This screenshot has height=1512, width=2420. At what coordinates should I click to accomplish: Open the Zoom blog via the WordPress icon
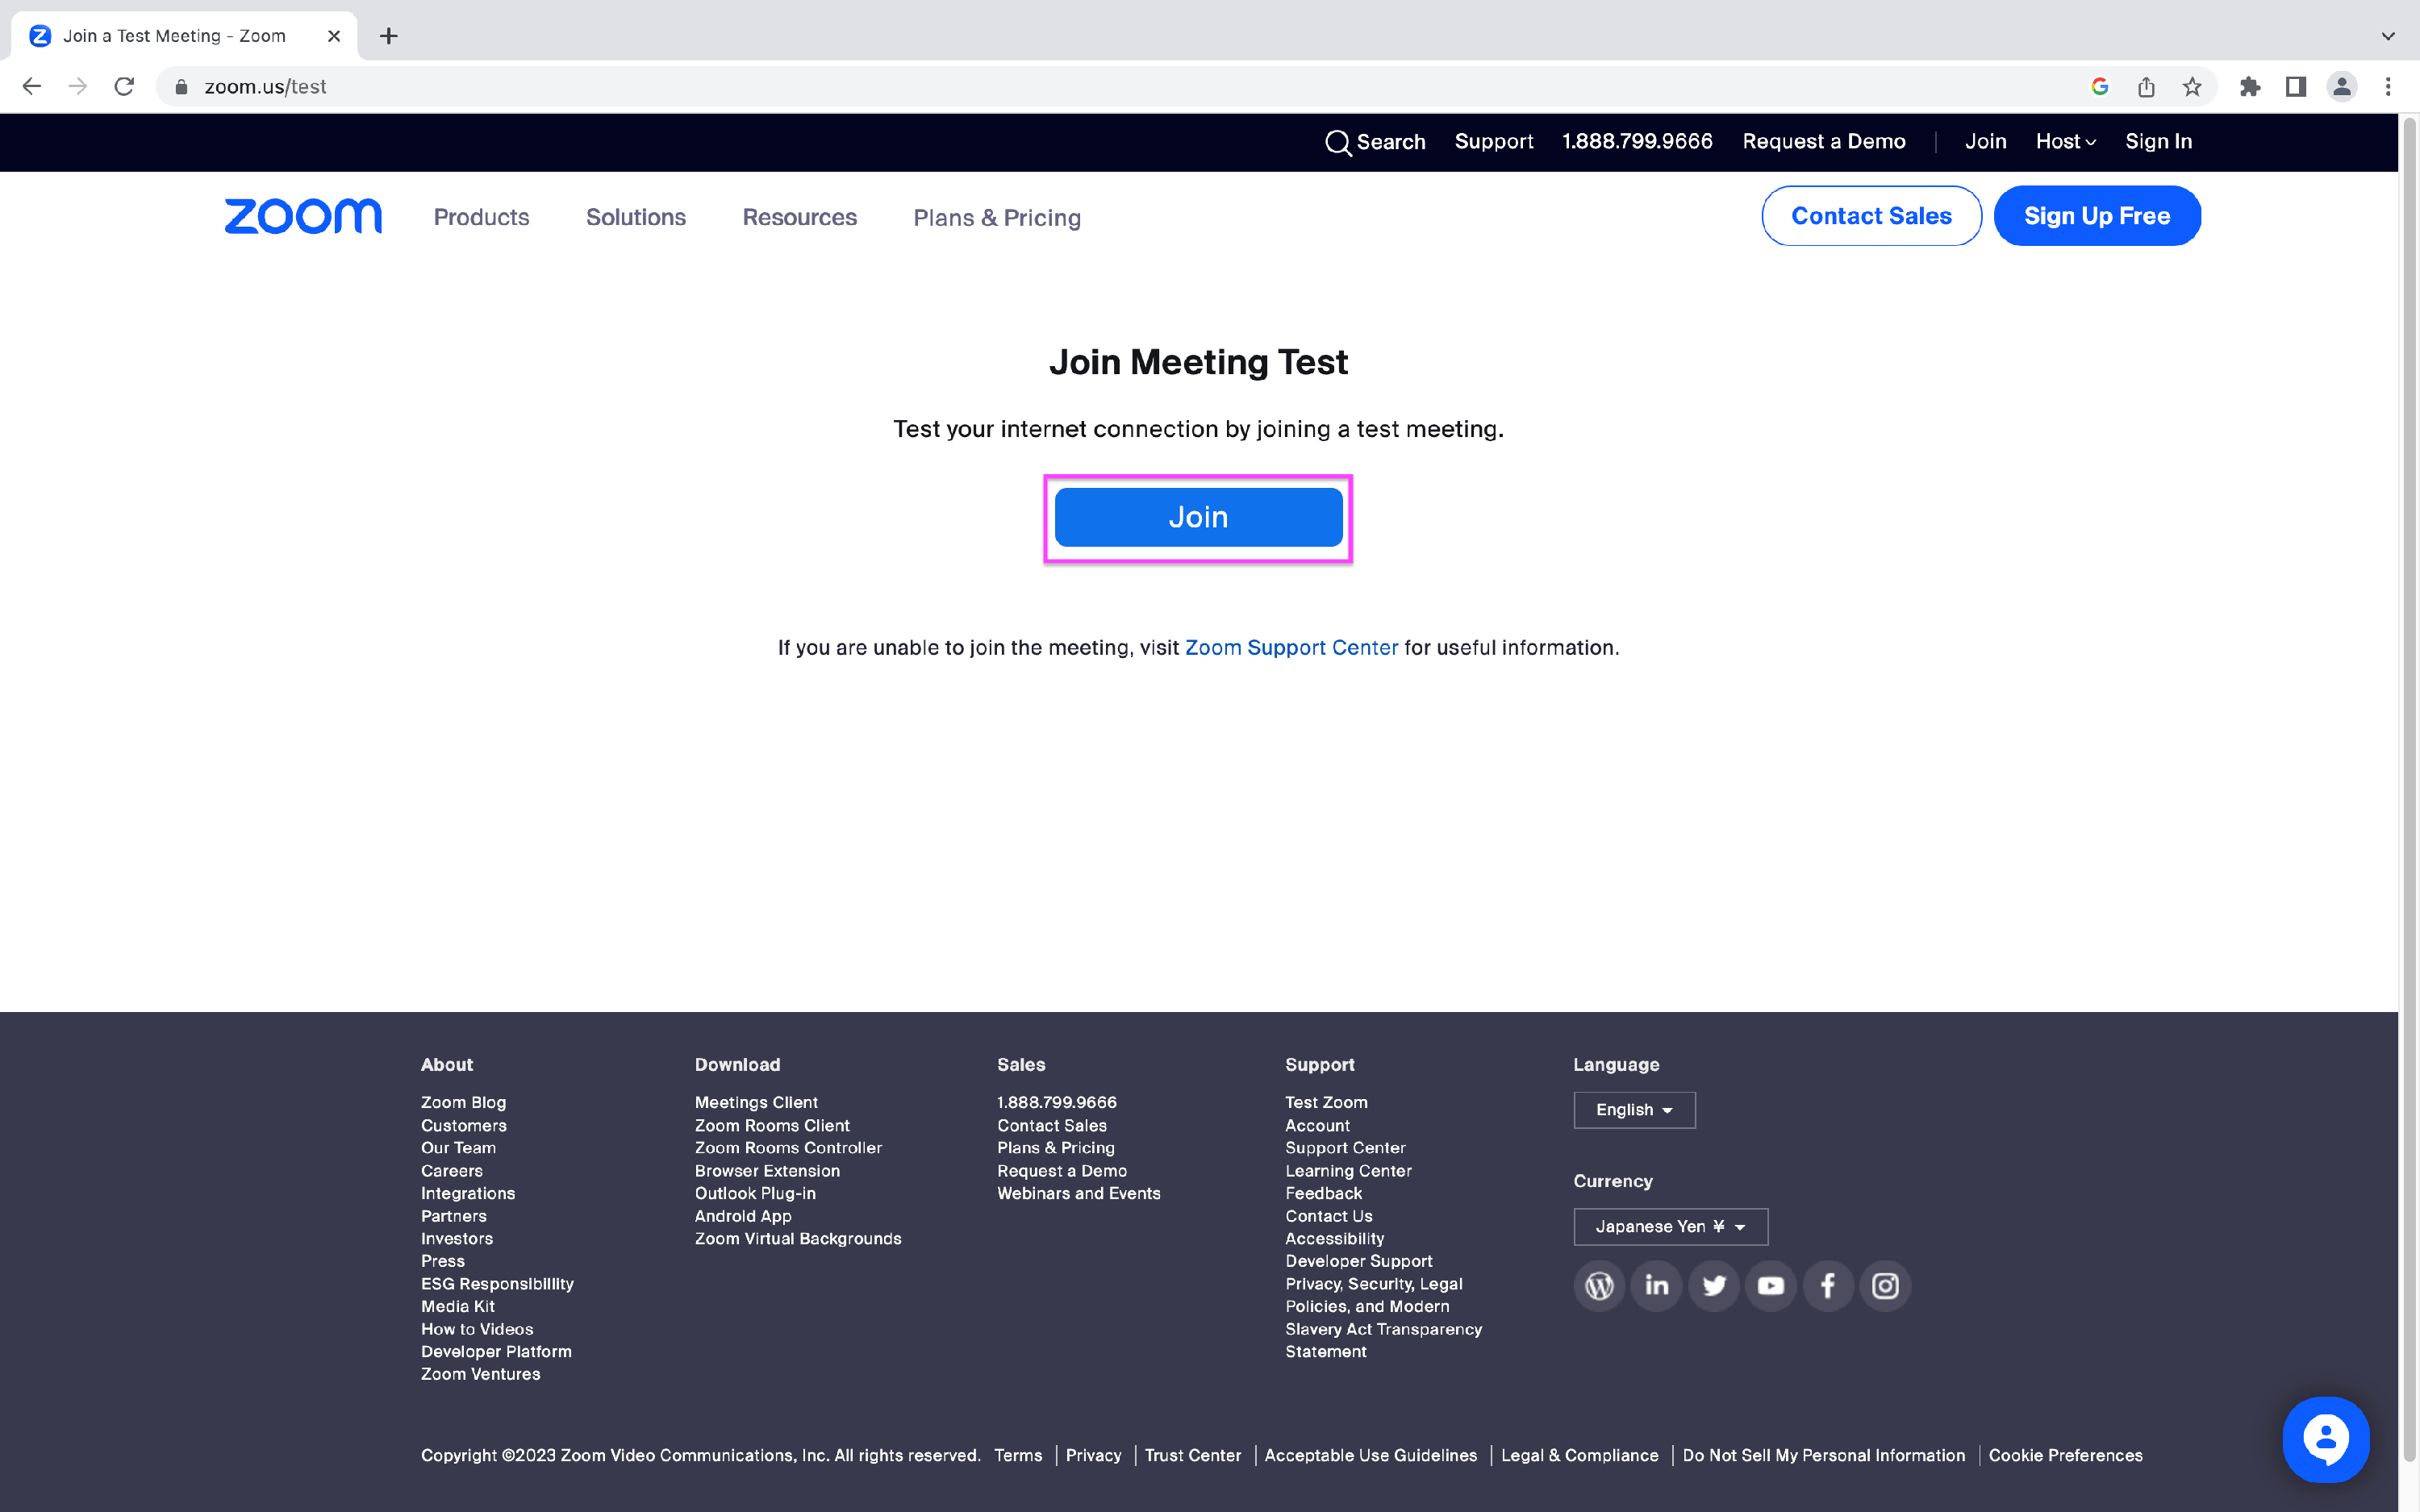pos(1598,1285)
